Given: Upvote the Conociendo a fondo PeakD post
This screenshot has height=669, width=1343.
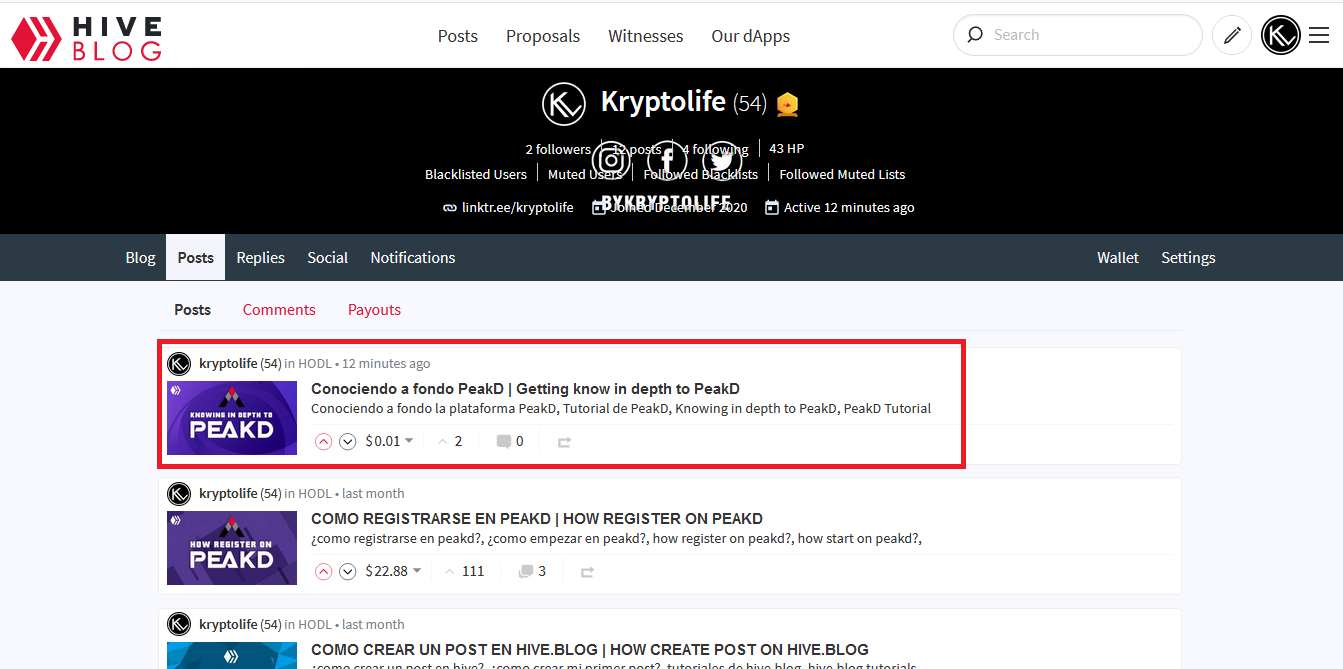Looking at the screenshot, I should [323, 441].
